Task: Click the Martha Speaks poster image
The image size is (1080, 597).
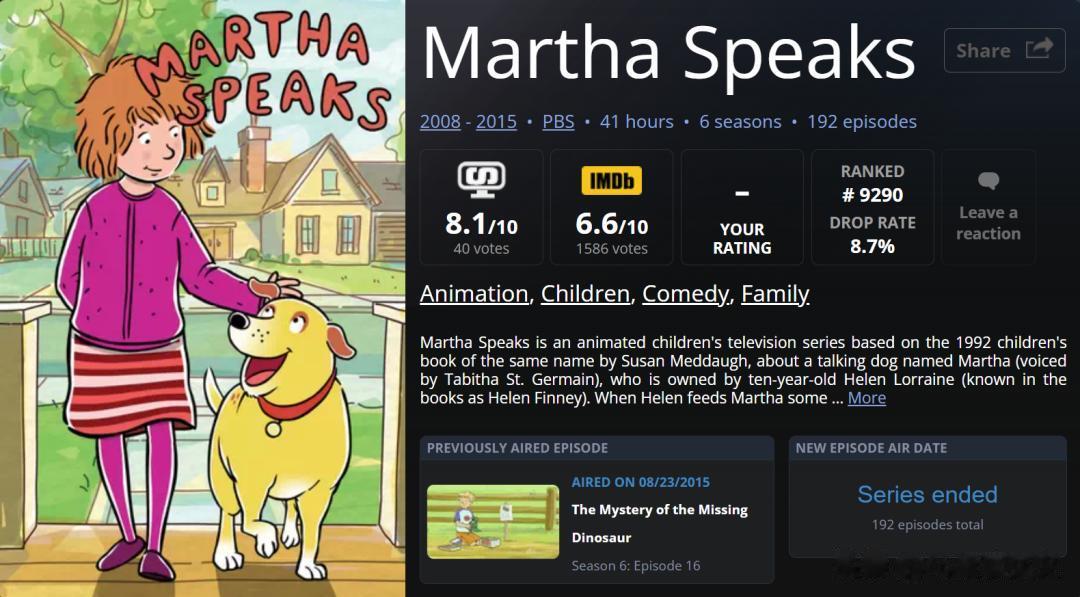Action: coord(202,298)
